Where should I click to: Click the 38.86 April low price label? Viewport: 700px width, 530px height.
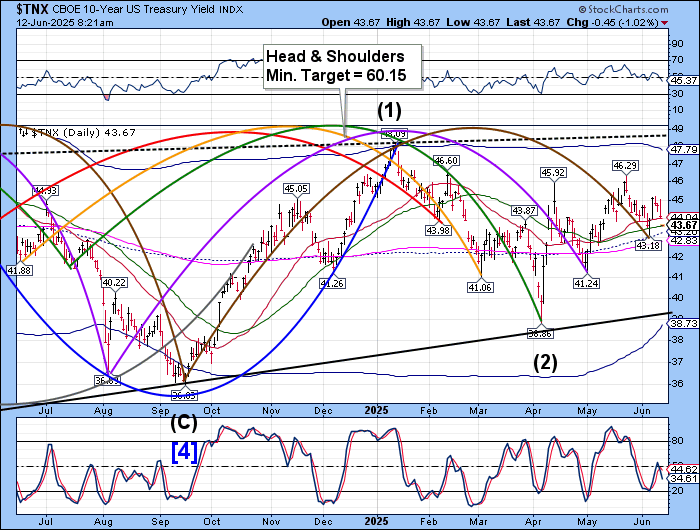point(540,333)
